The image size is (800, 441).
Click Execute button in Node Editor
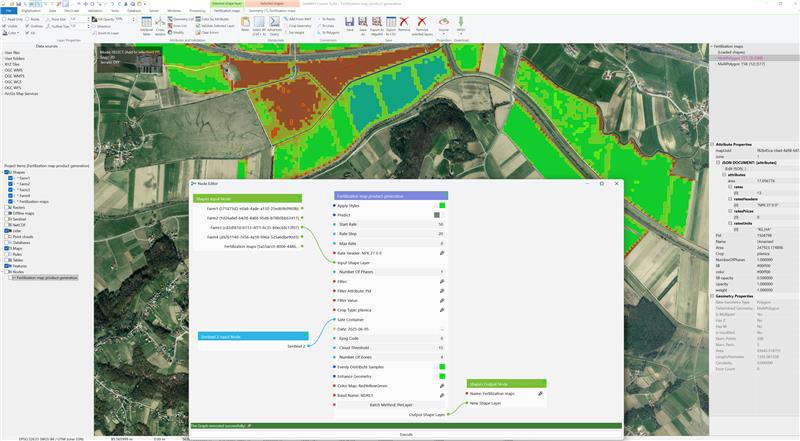[406, 434]
